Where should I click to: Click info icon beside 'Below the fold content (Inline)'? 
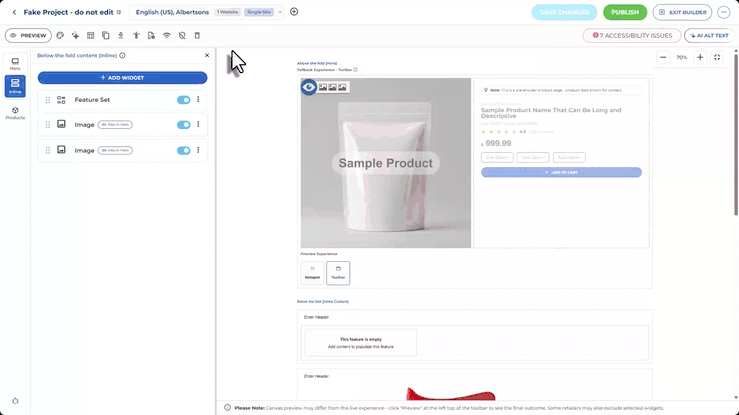(x=123, y=56)
